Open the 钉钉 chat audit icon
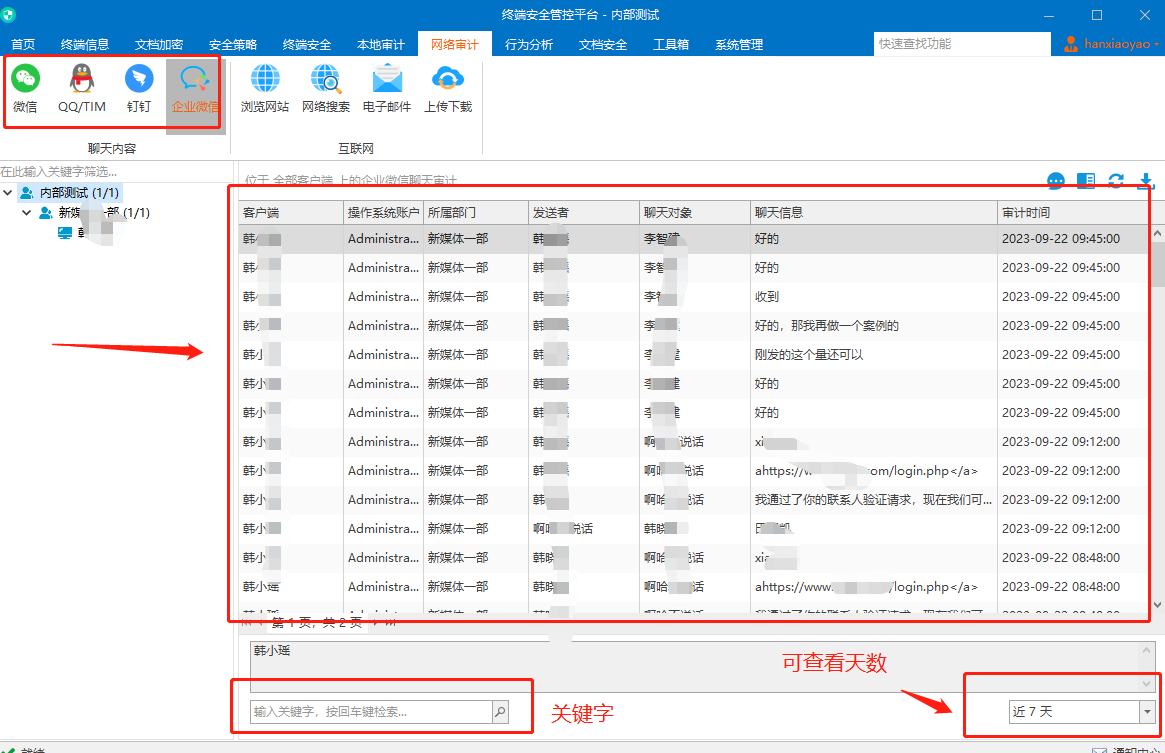 point(139,89)
